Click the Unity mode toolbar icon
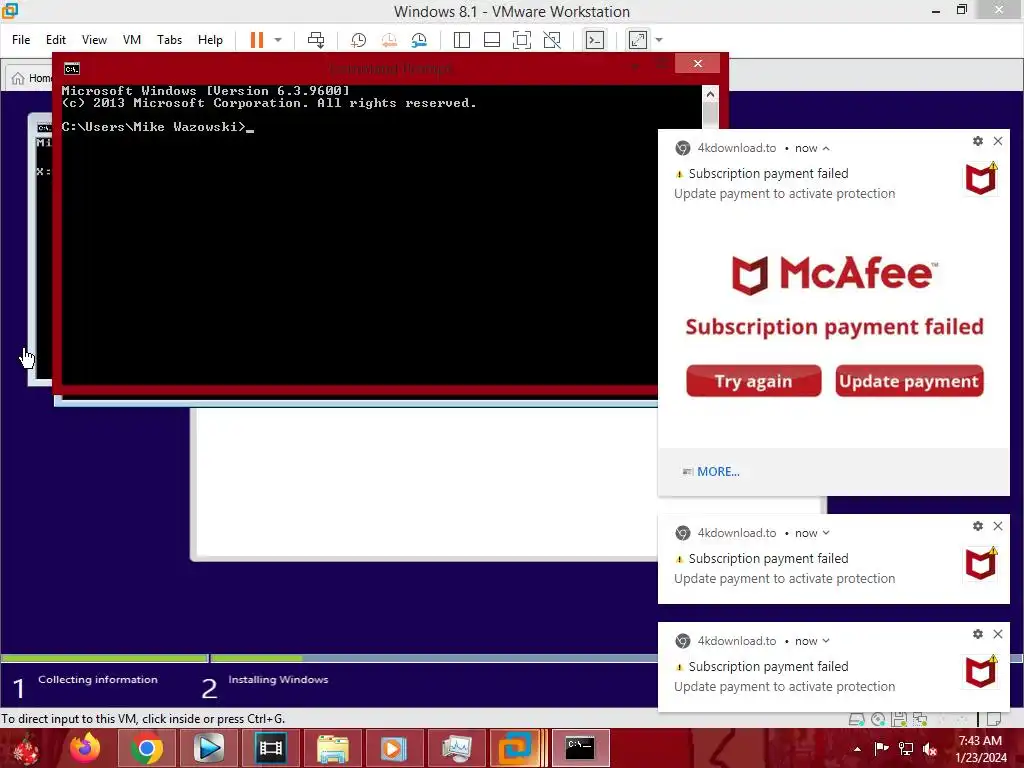This screenshot has width=1024, height=768. tap(552, 40)
